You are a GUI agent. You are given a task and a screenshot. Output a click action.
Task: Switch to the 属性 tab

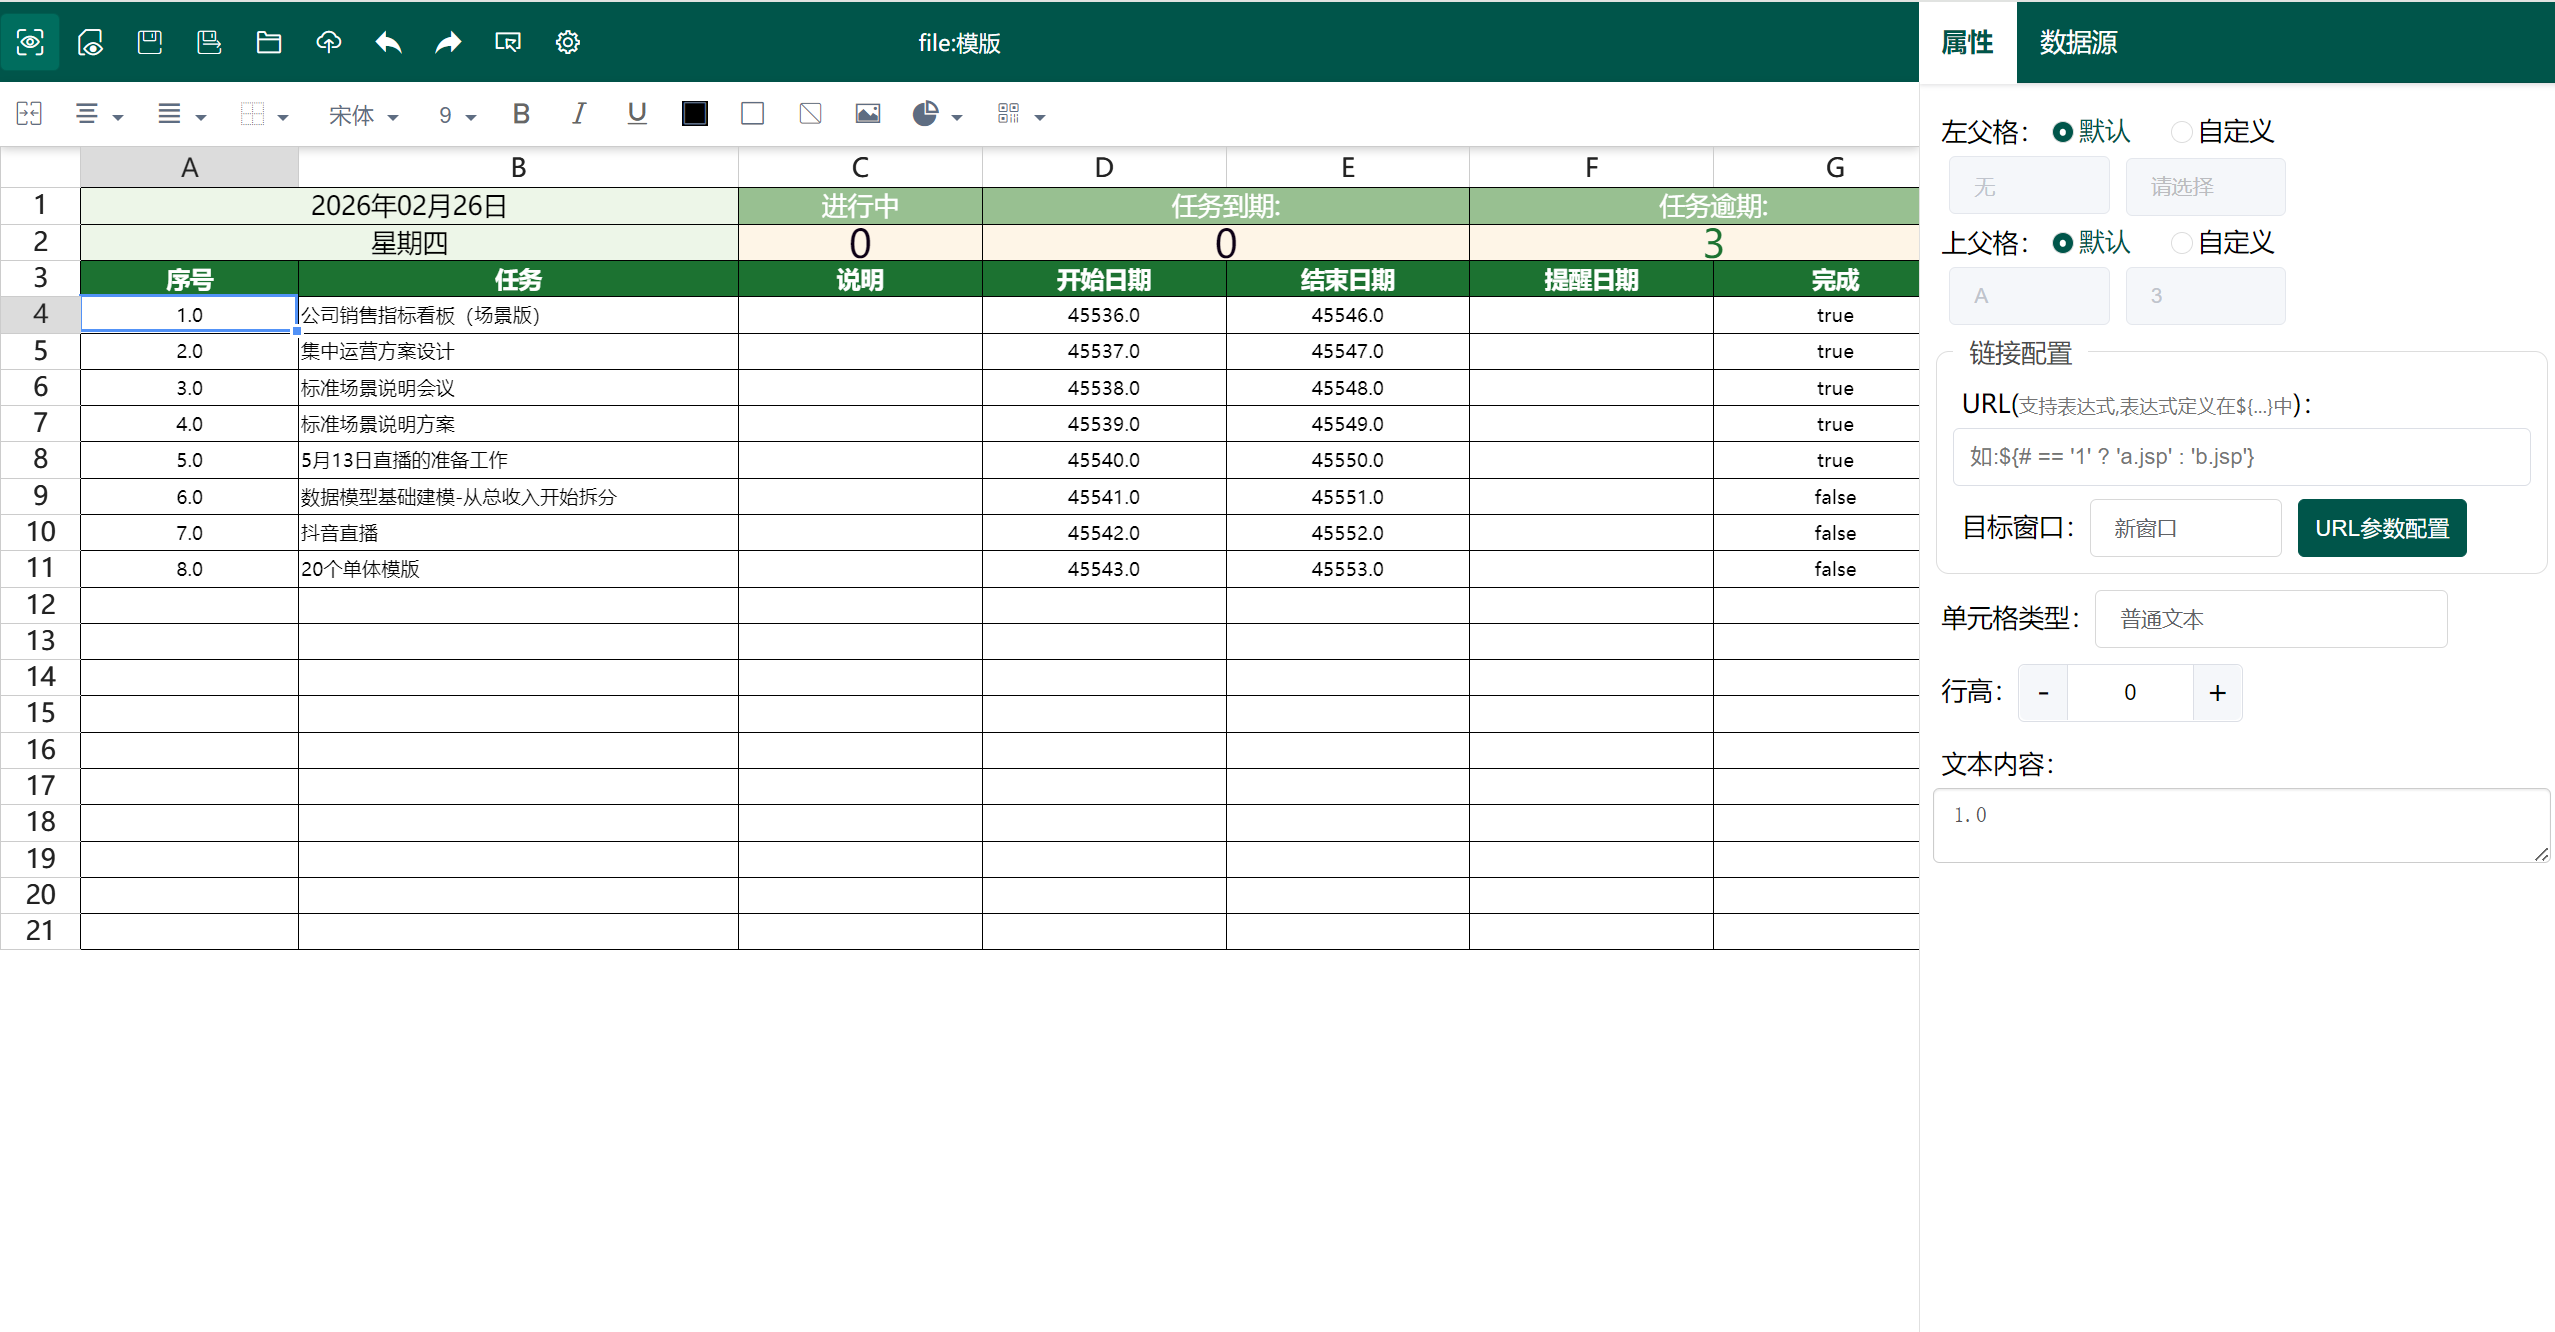(x=1966, y=42)
